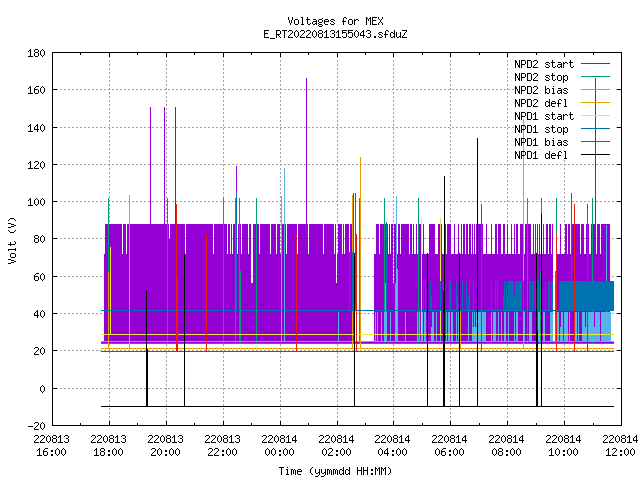Click the y-axis tick value 120

[x=36, y=165]
